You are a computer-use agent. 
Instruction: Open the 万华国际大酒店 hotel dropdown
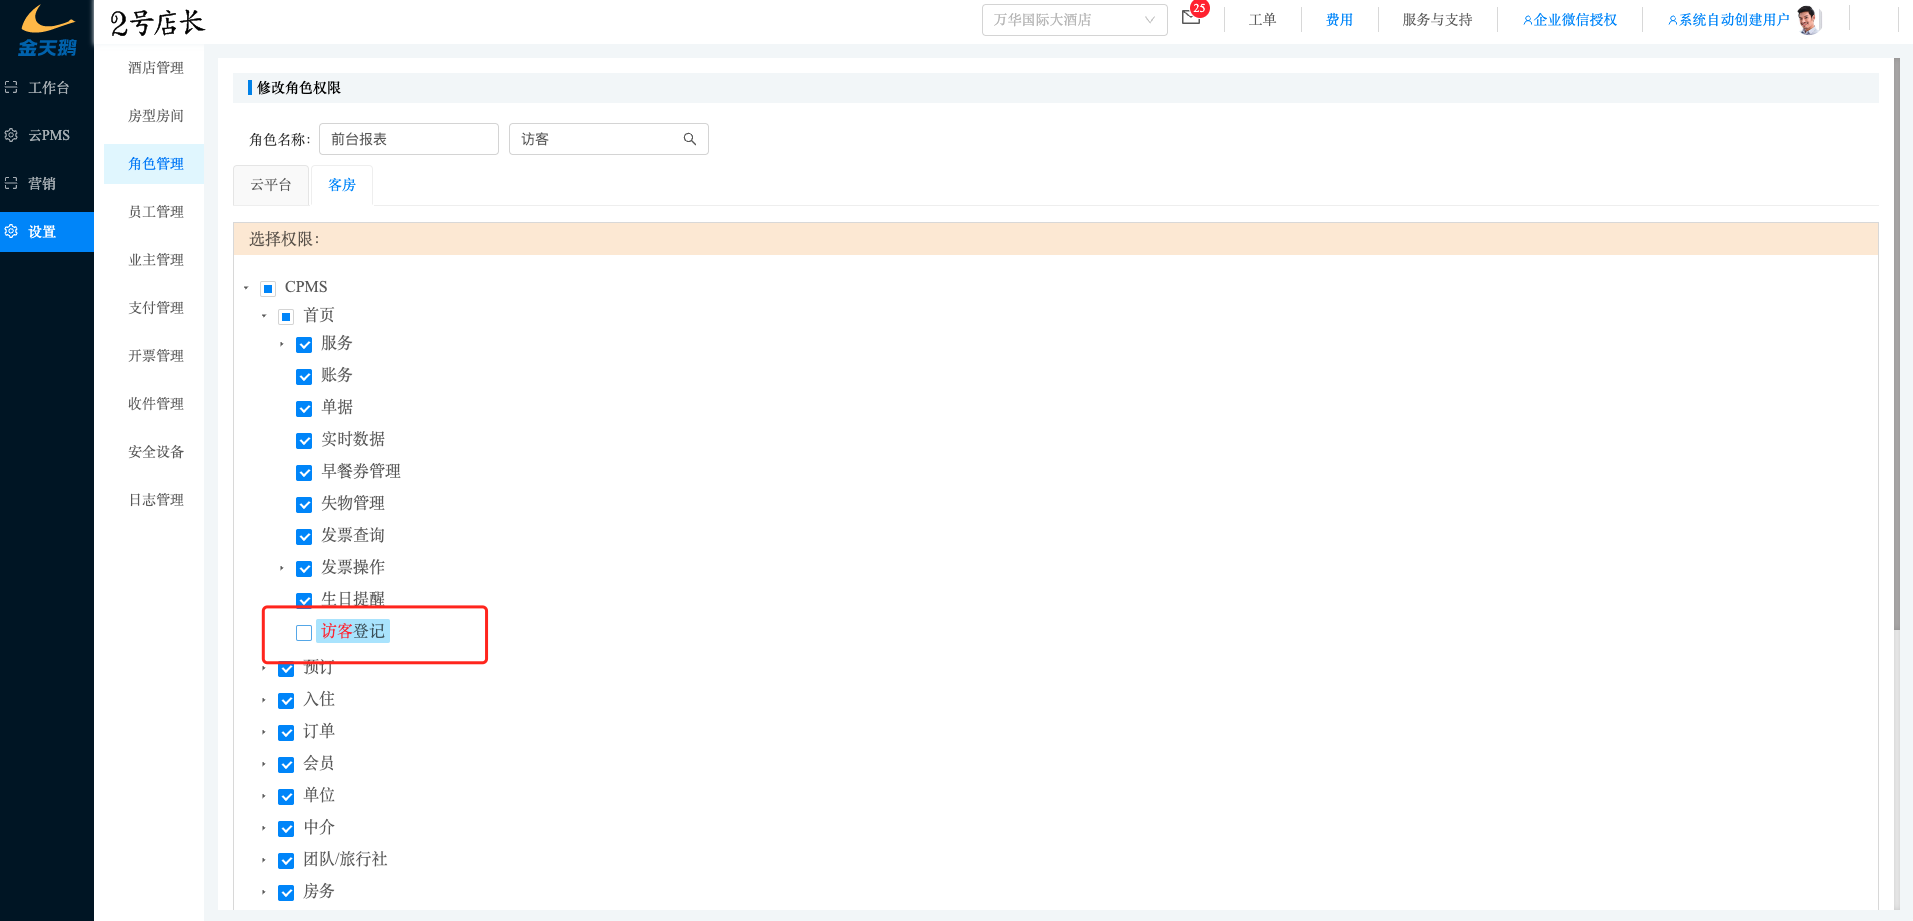tap(1074, 20)
